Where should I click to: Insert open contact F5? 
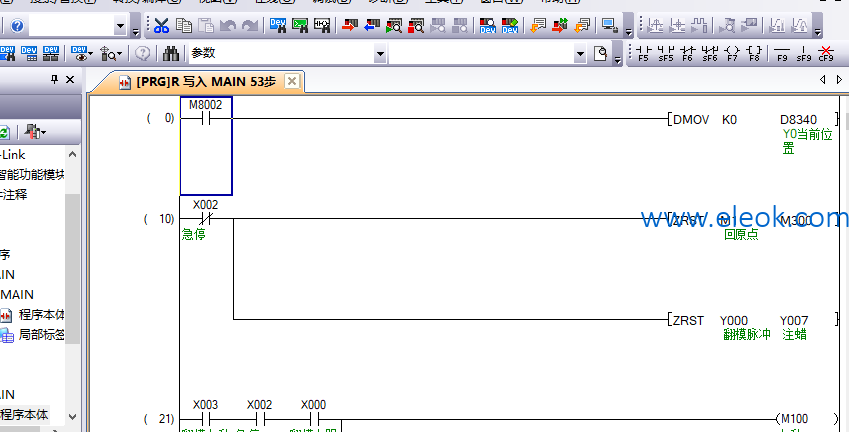click(x=643, y=53)
